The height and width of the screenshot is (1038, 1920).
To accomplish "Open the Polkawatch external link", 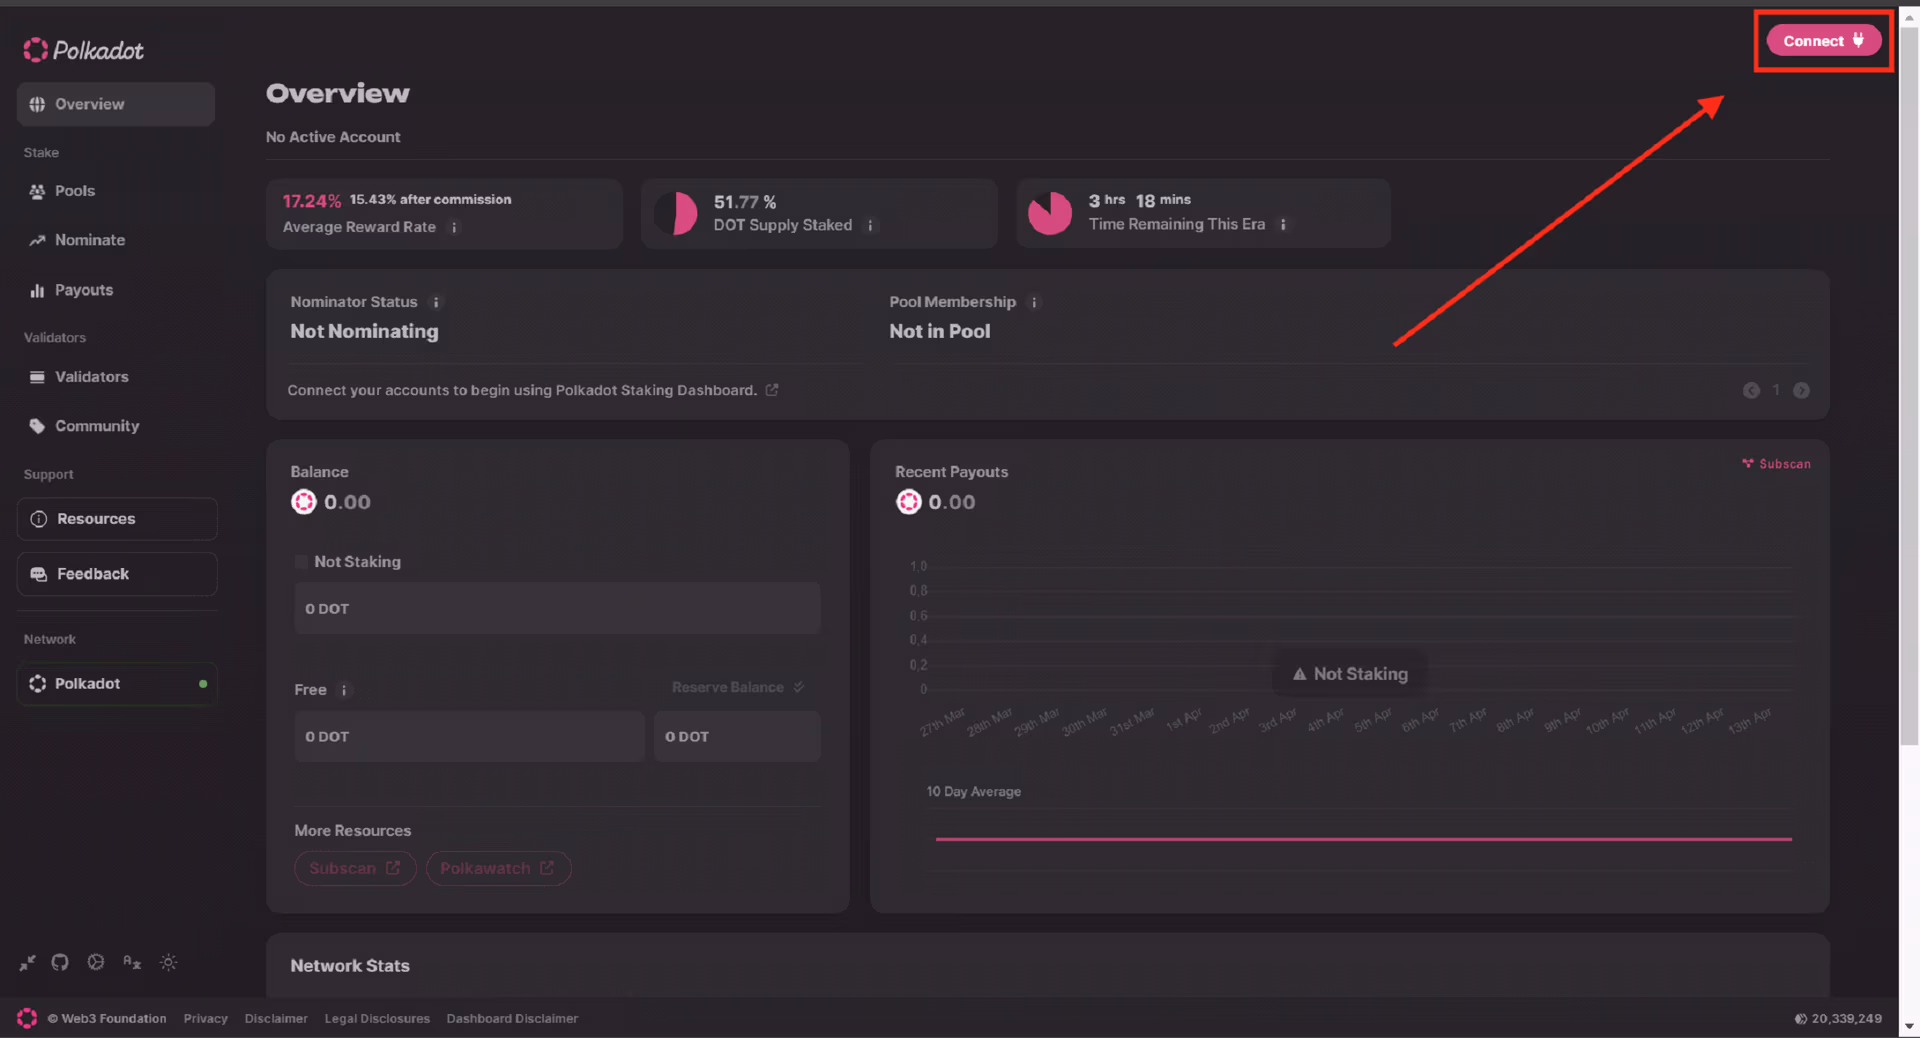I will tap(498, 868).
